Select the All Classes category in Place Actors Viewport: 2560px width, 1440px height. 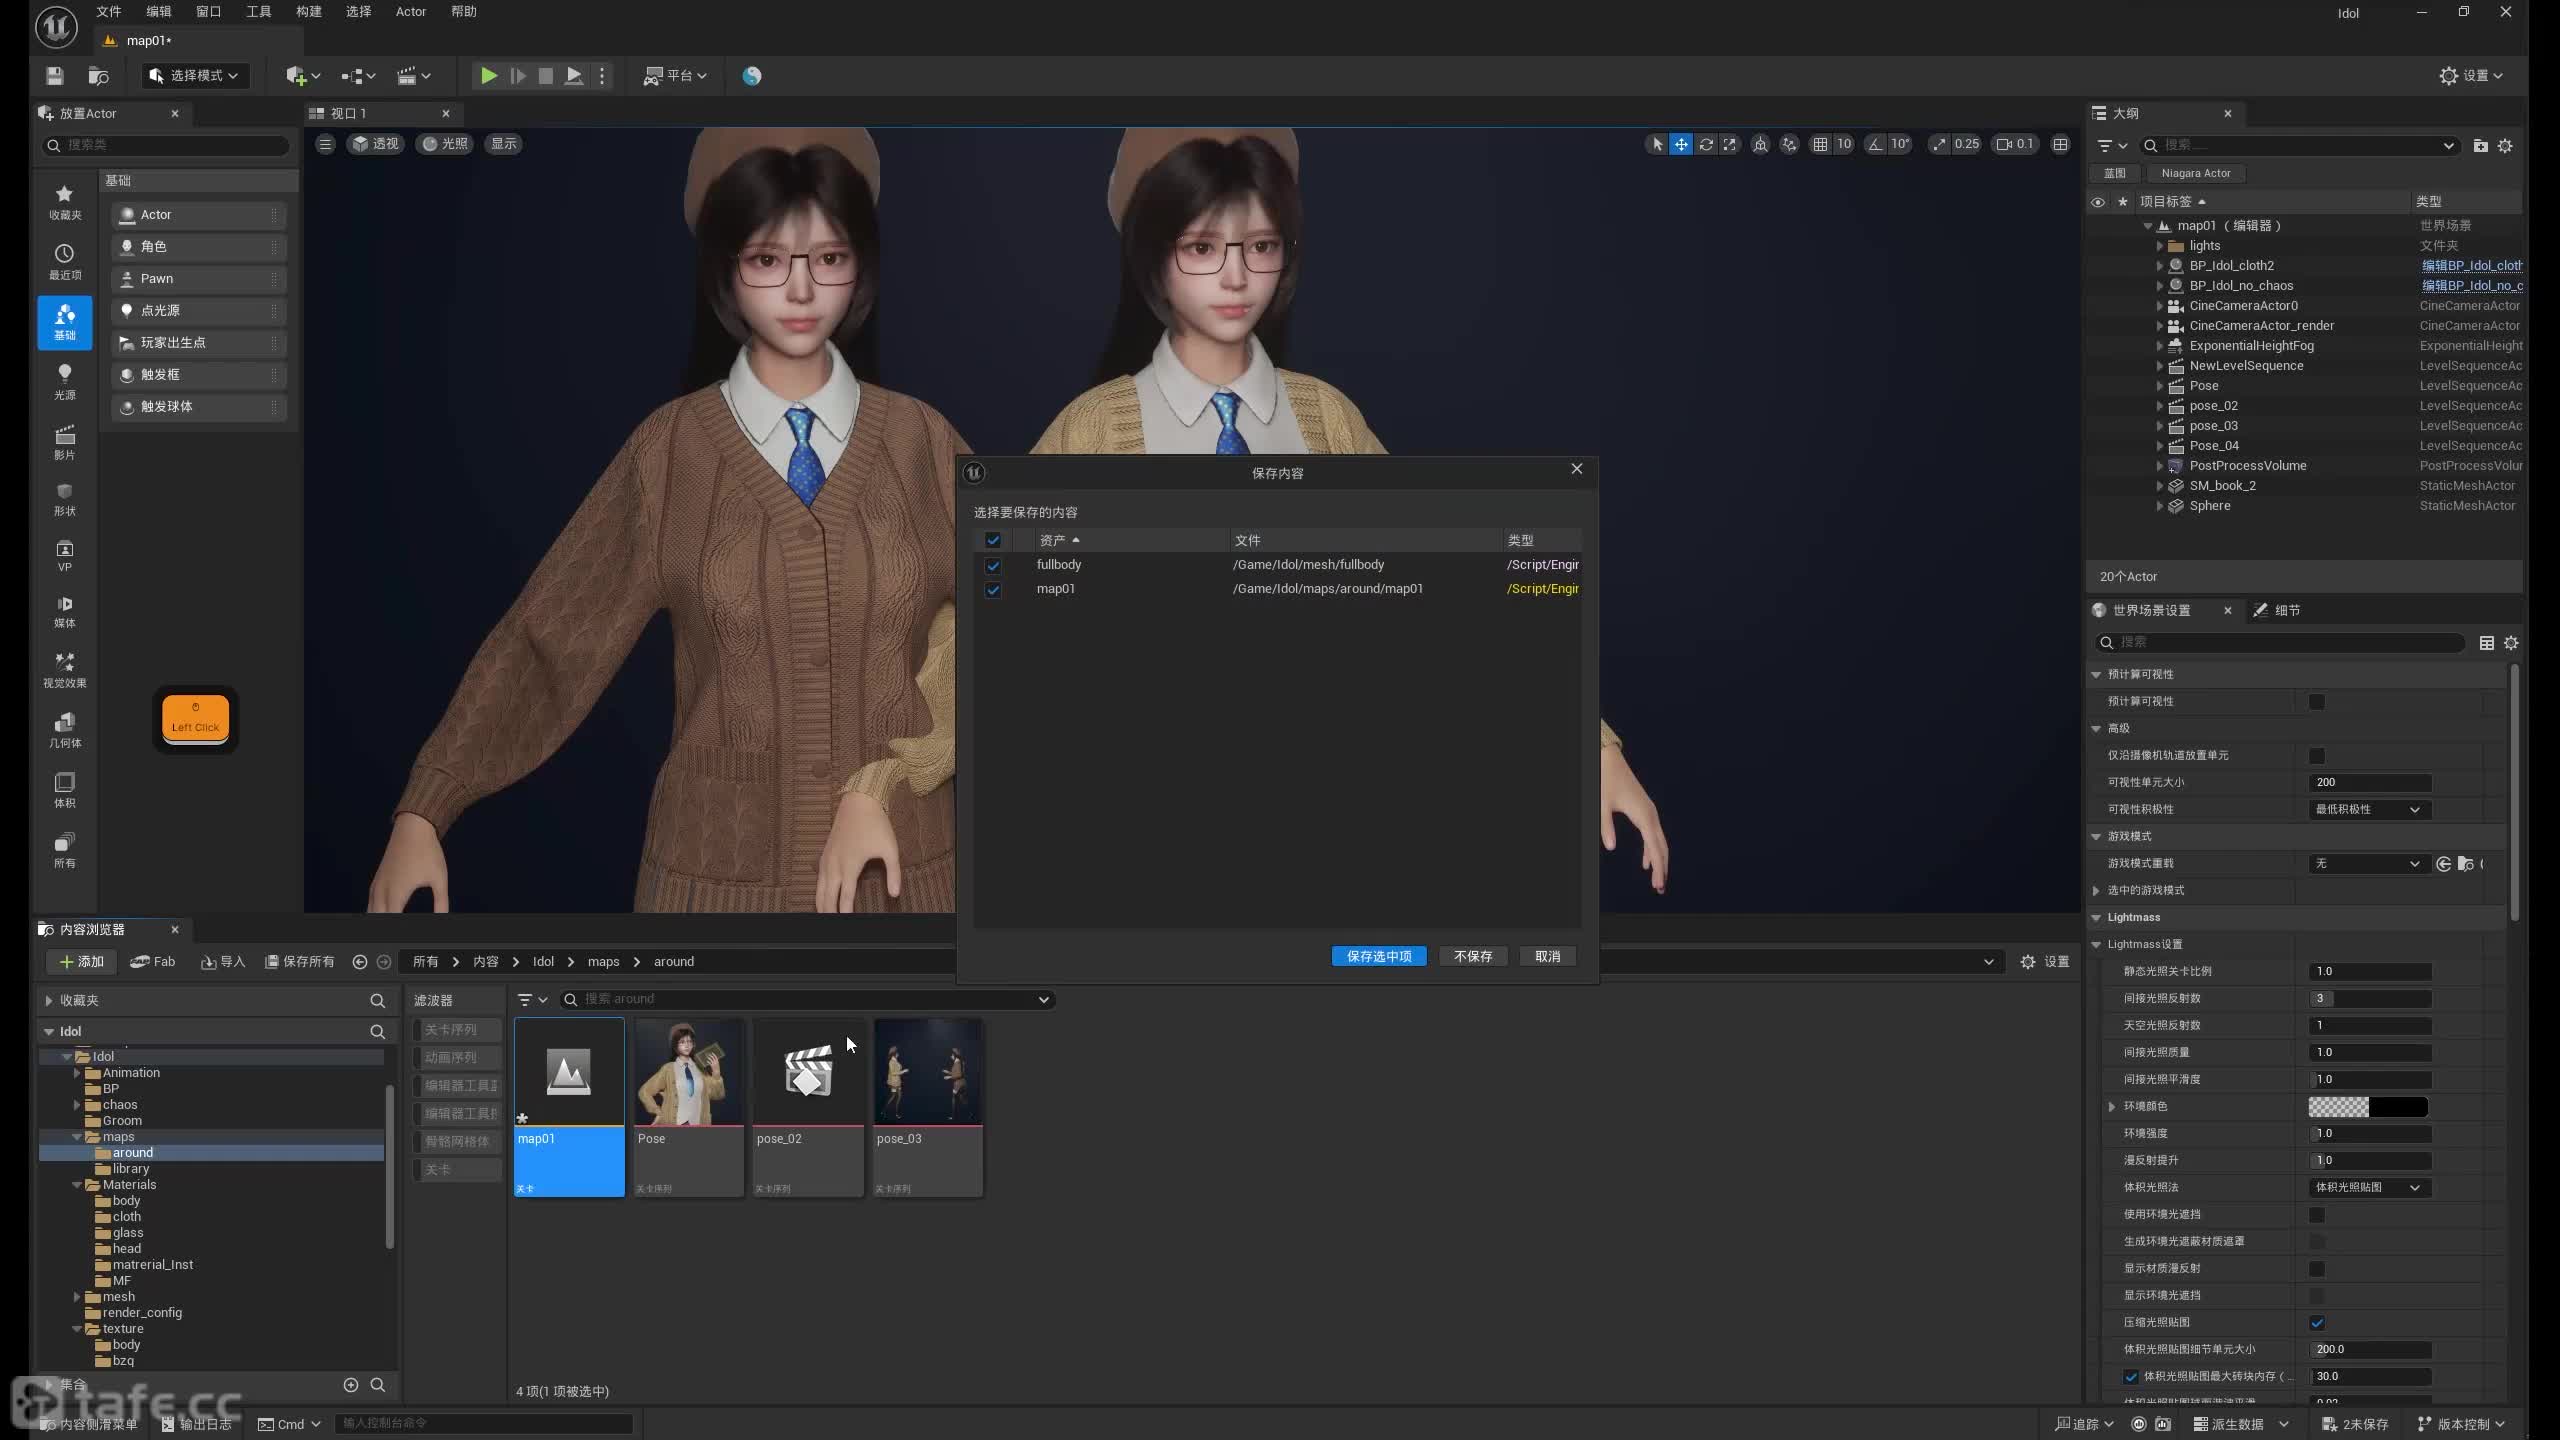point(65,849)
